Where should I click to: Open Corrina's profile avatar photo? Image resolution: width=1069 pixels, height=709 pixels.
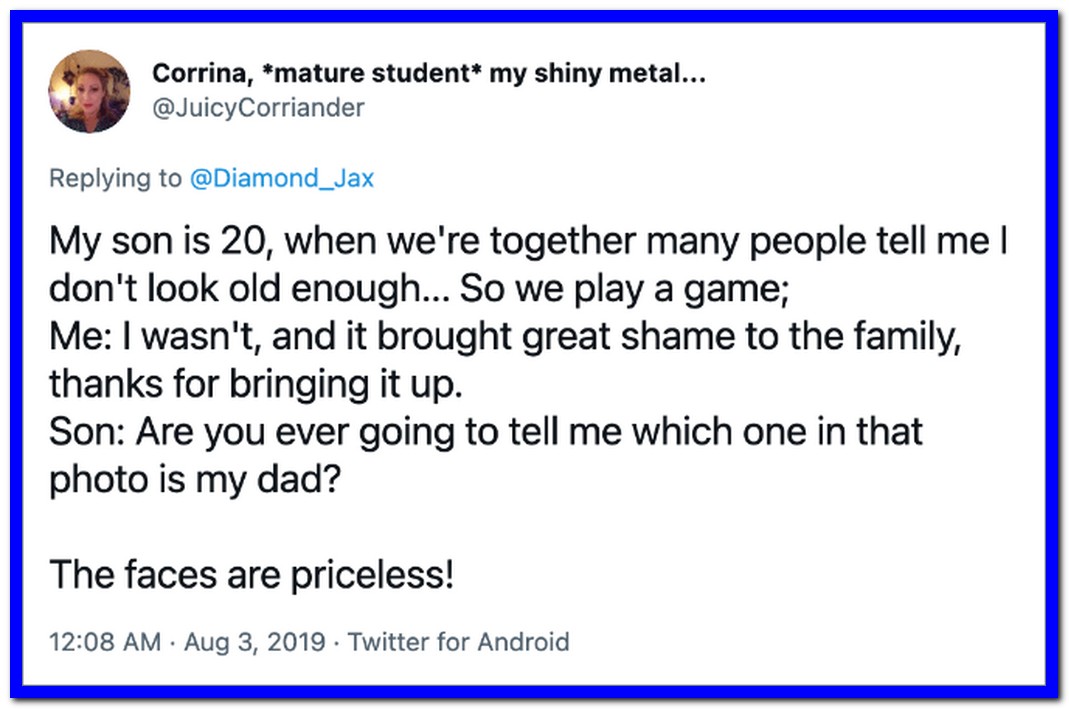point(89,91)
